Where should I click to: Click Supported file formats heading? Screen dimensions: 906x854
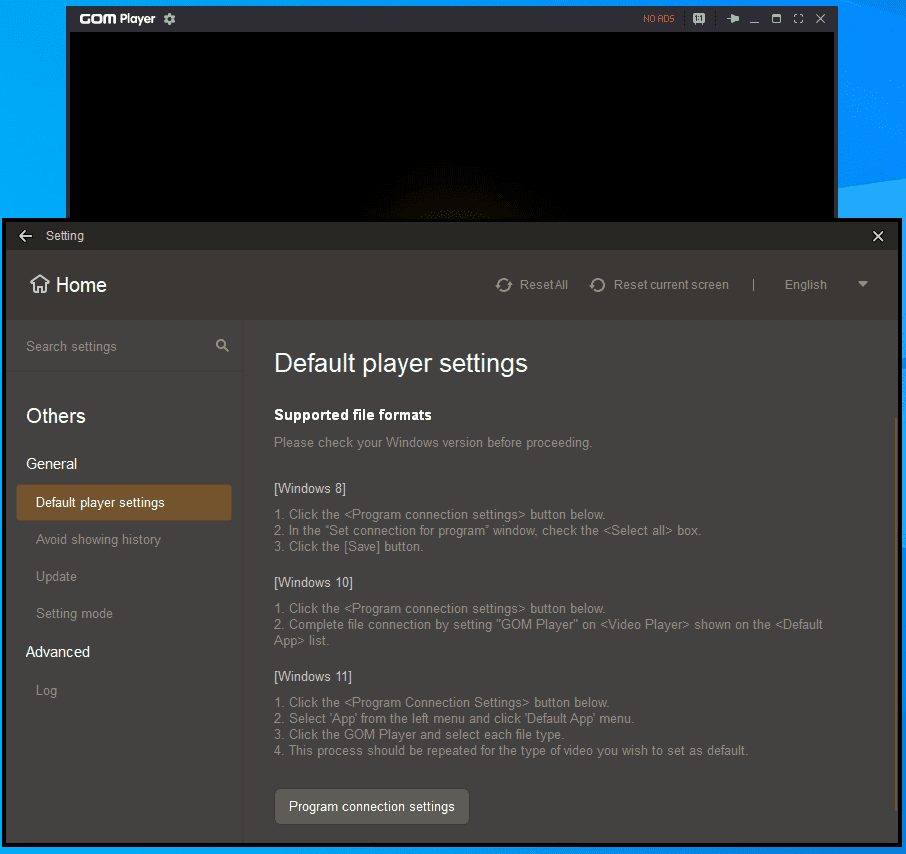click(x=352, y=415)
